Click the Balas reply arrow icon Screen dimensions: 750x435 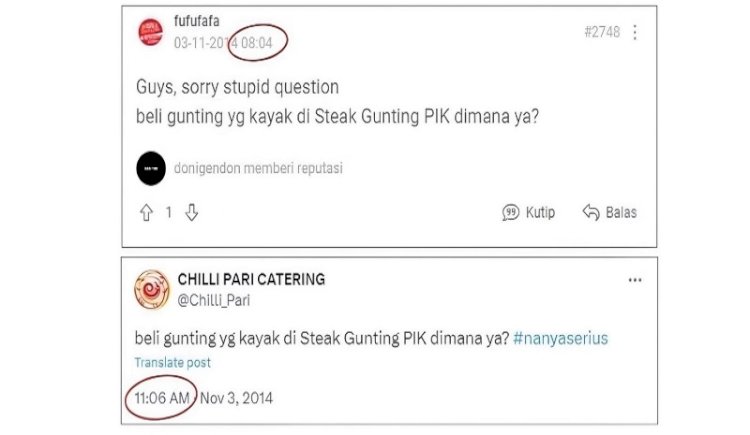pos(591,212)
